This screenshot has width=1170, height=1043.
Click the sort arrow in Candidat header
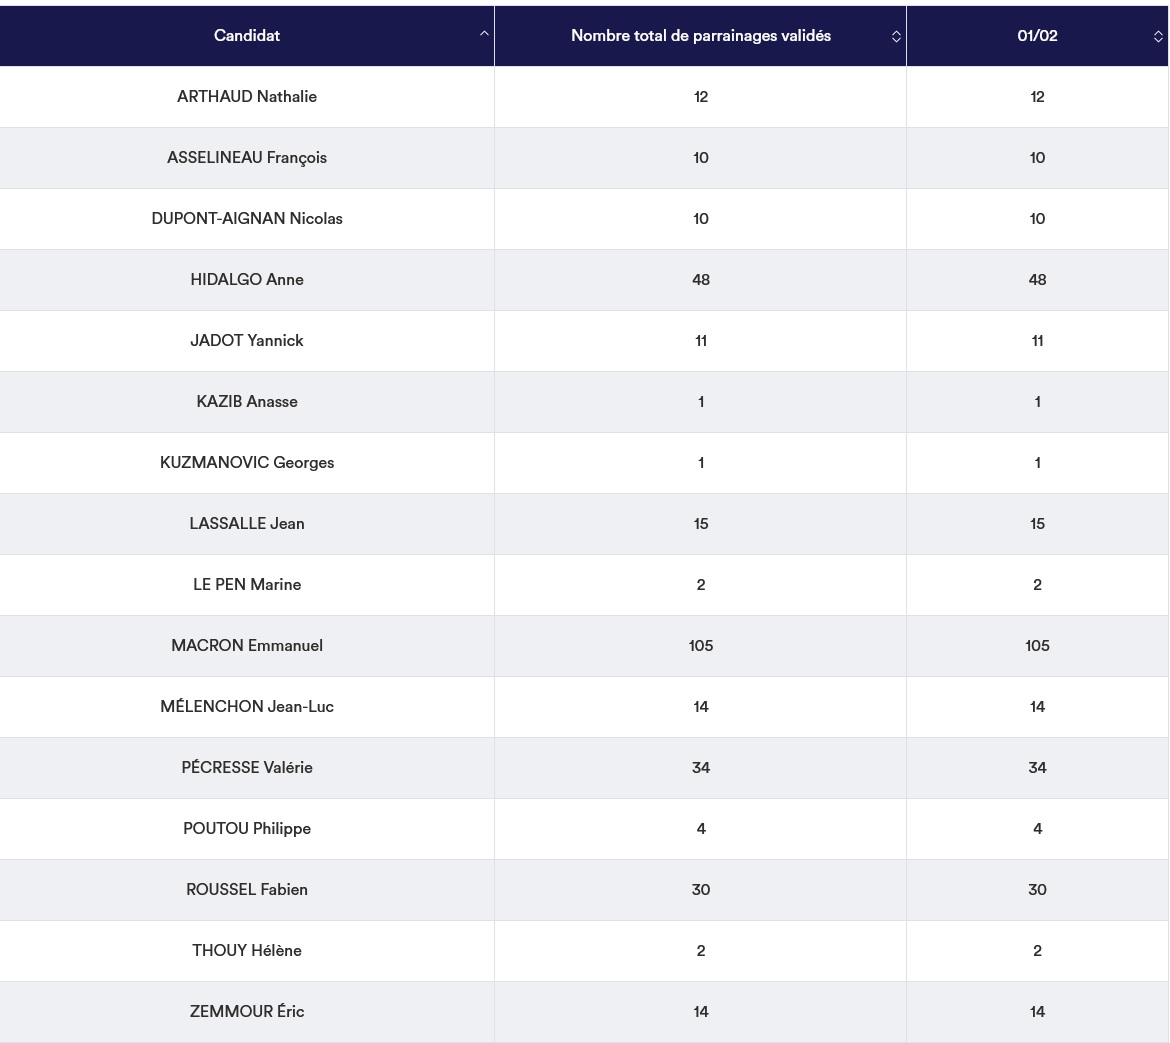pos(484,35)
